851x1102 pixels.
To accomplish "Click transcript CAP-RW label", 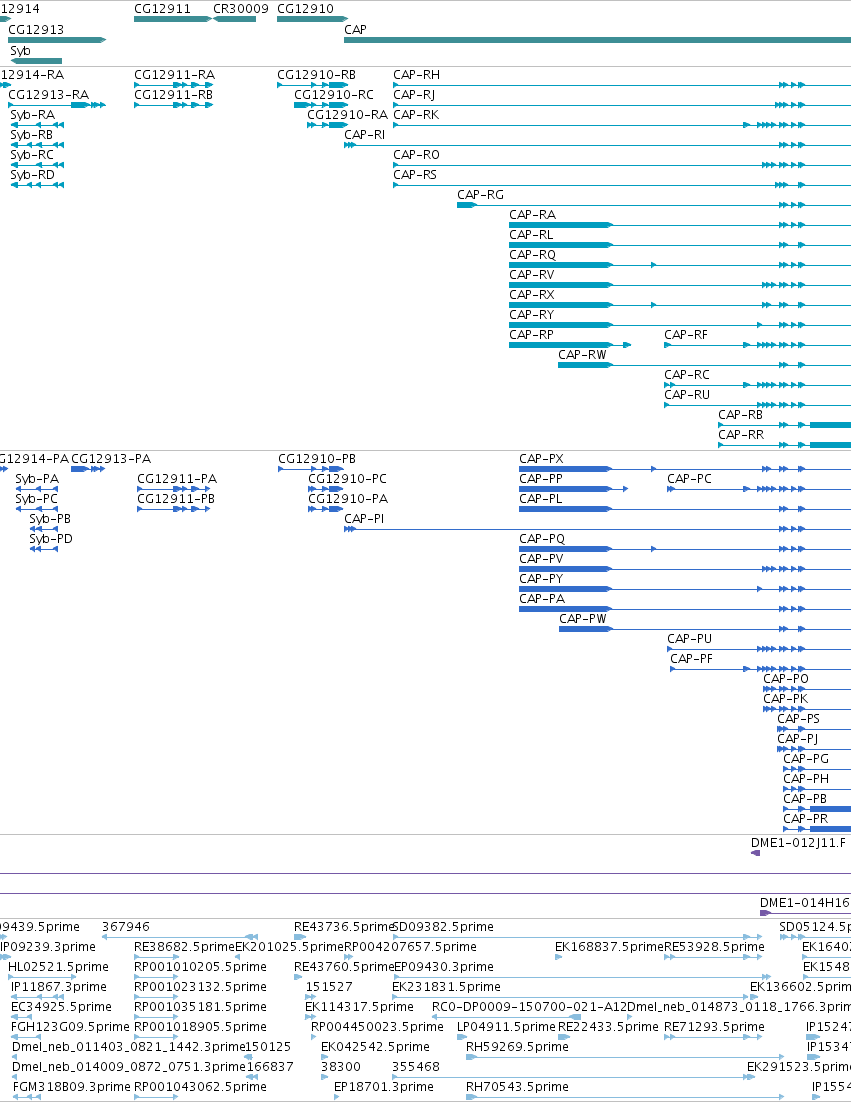I will pyautogui.click(x=582, y=355).
